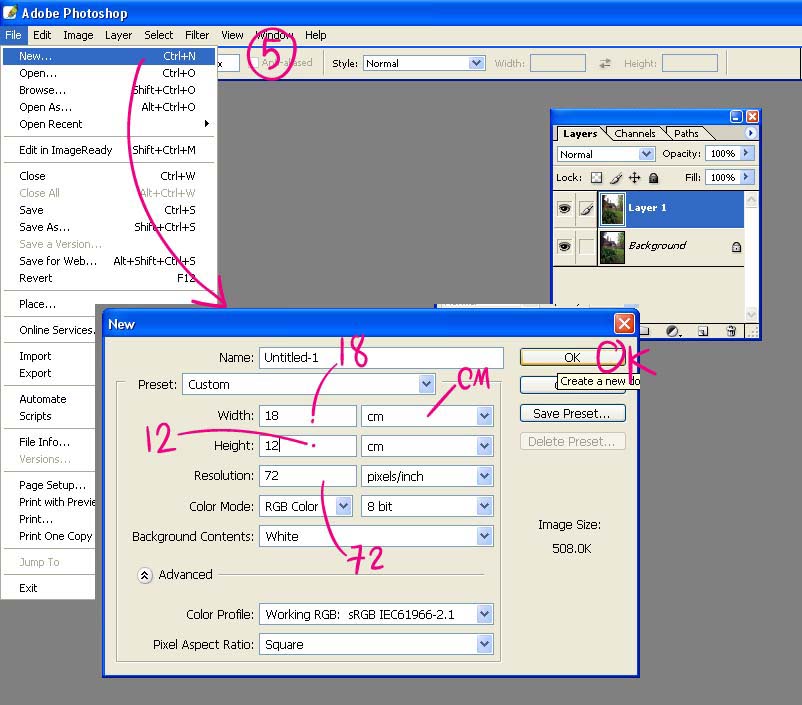Open the Color Profile dropdown
Image resolution: width=802 pixels, height=705 pixels.
click(x=484, y=614)
